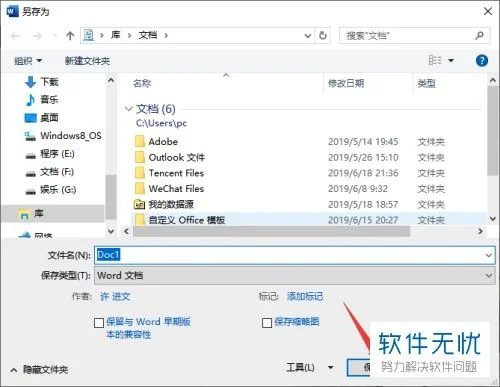The height and width of the screenshot is (387, 500).
Task: Select the 2019/5/14 19:45 date cell
Action: 363,142
